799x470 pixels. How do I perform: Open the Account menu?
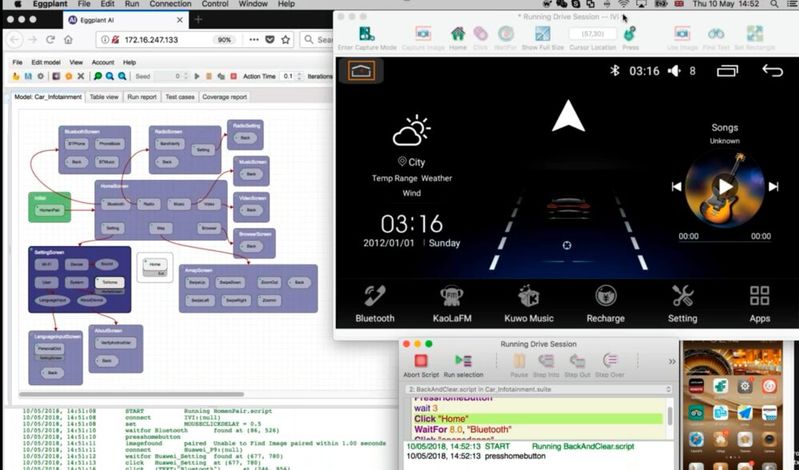coord(103,62)
